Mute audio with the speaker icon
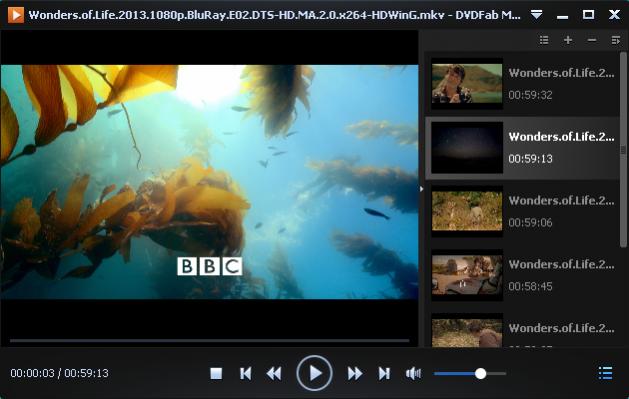 413,374
